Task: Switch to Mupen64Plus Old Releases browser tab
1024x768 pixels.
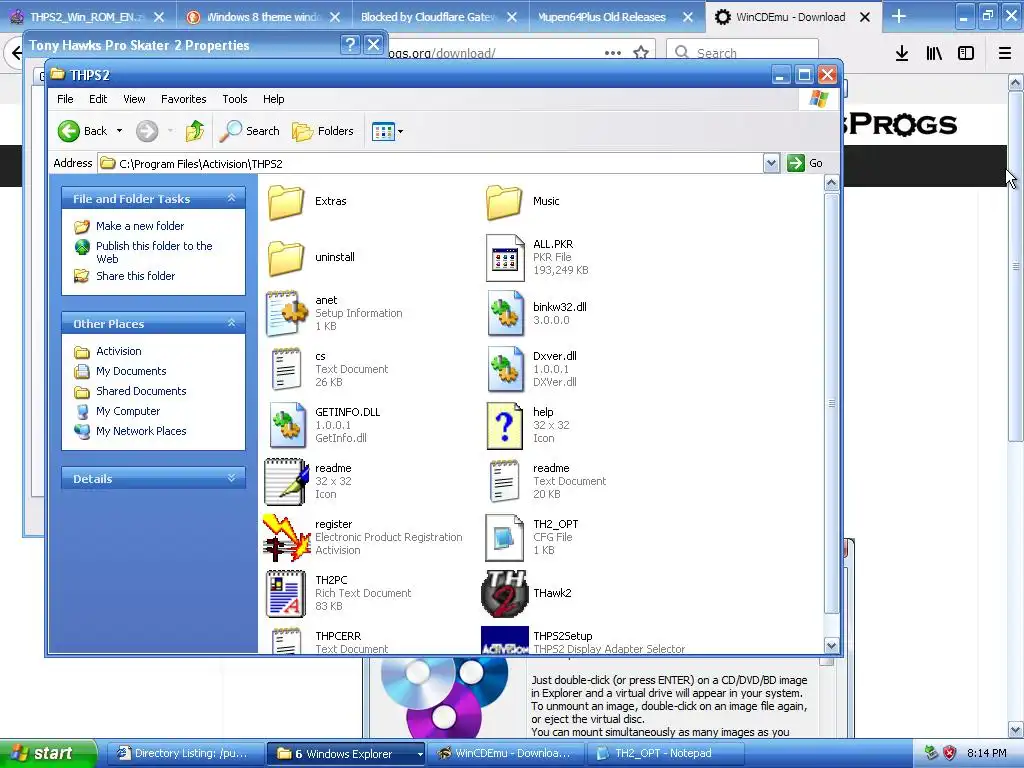Action: tap(601, 17)
